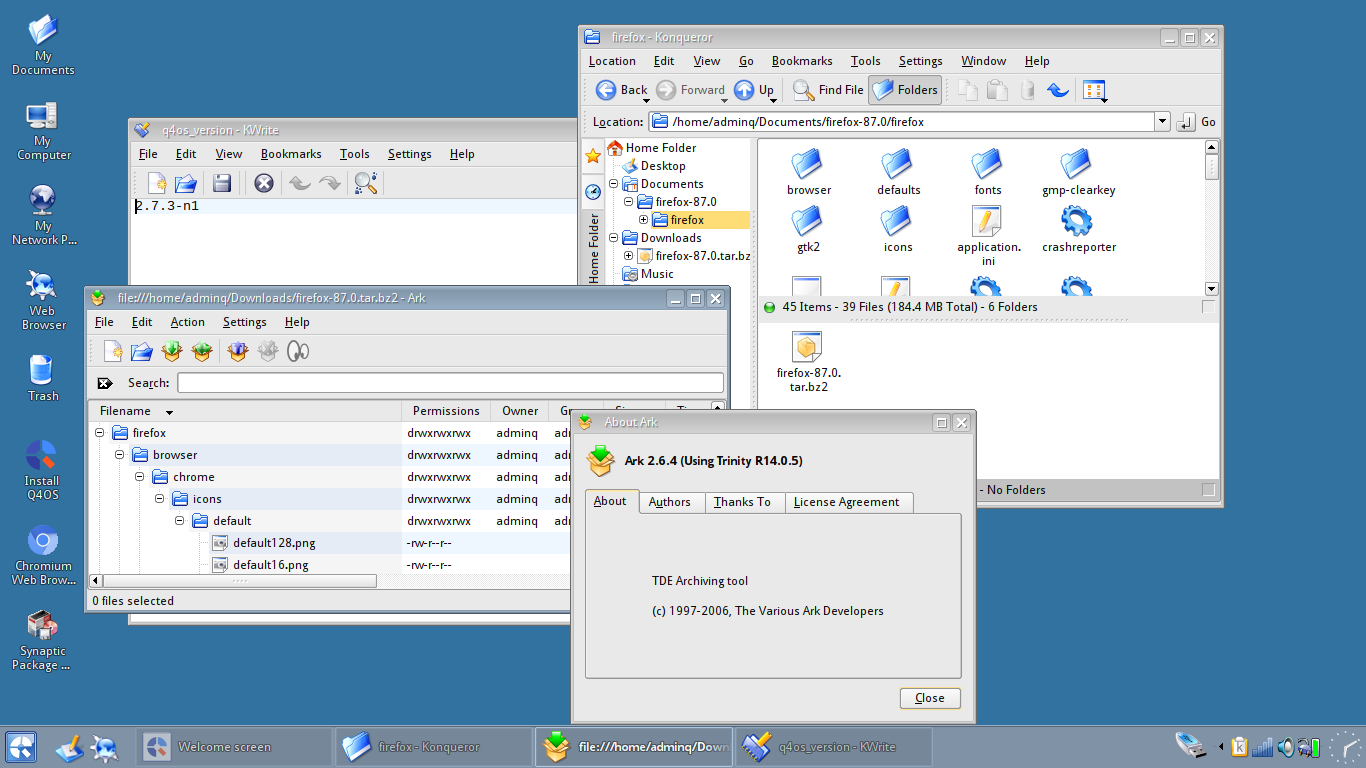1366x768 pixels.
Task: Sort Ark list by Permissions column header
Action: [x=446, y=411]
